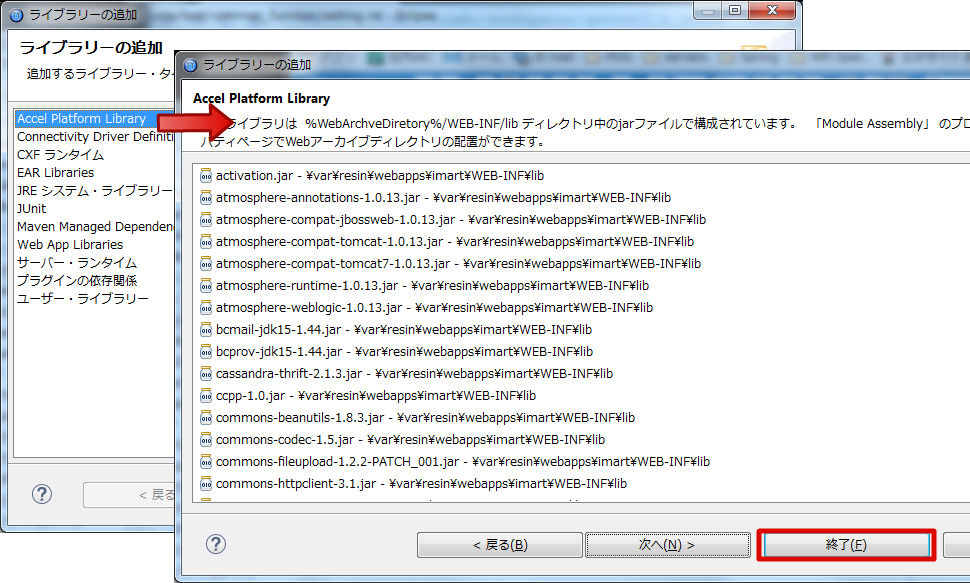Select JUnit in the library list
970x583 pixels.
click(32, 209)
